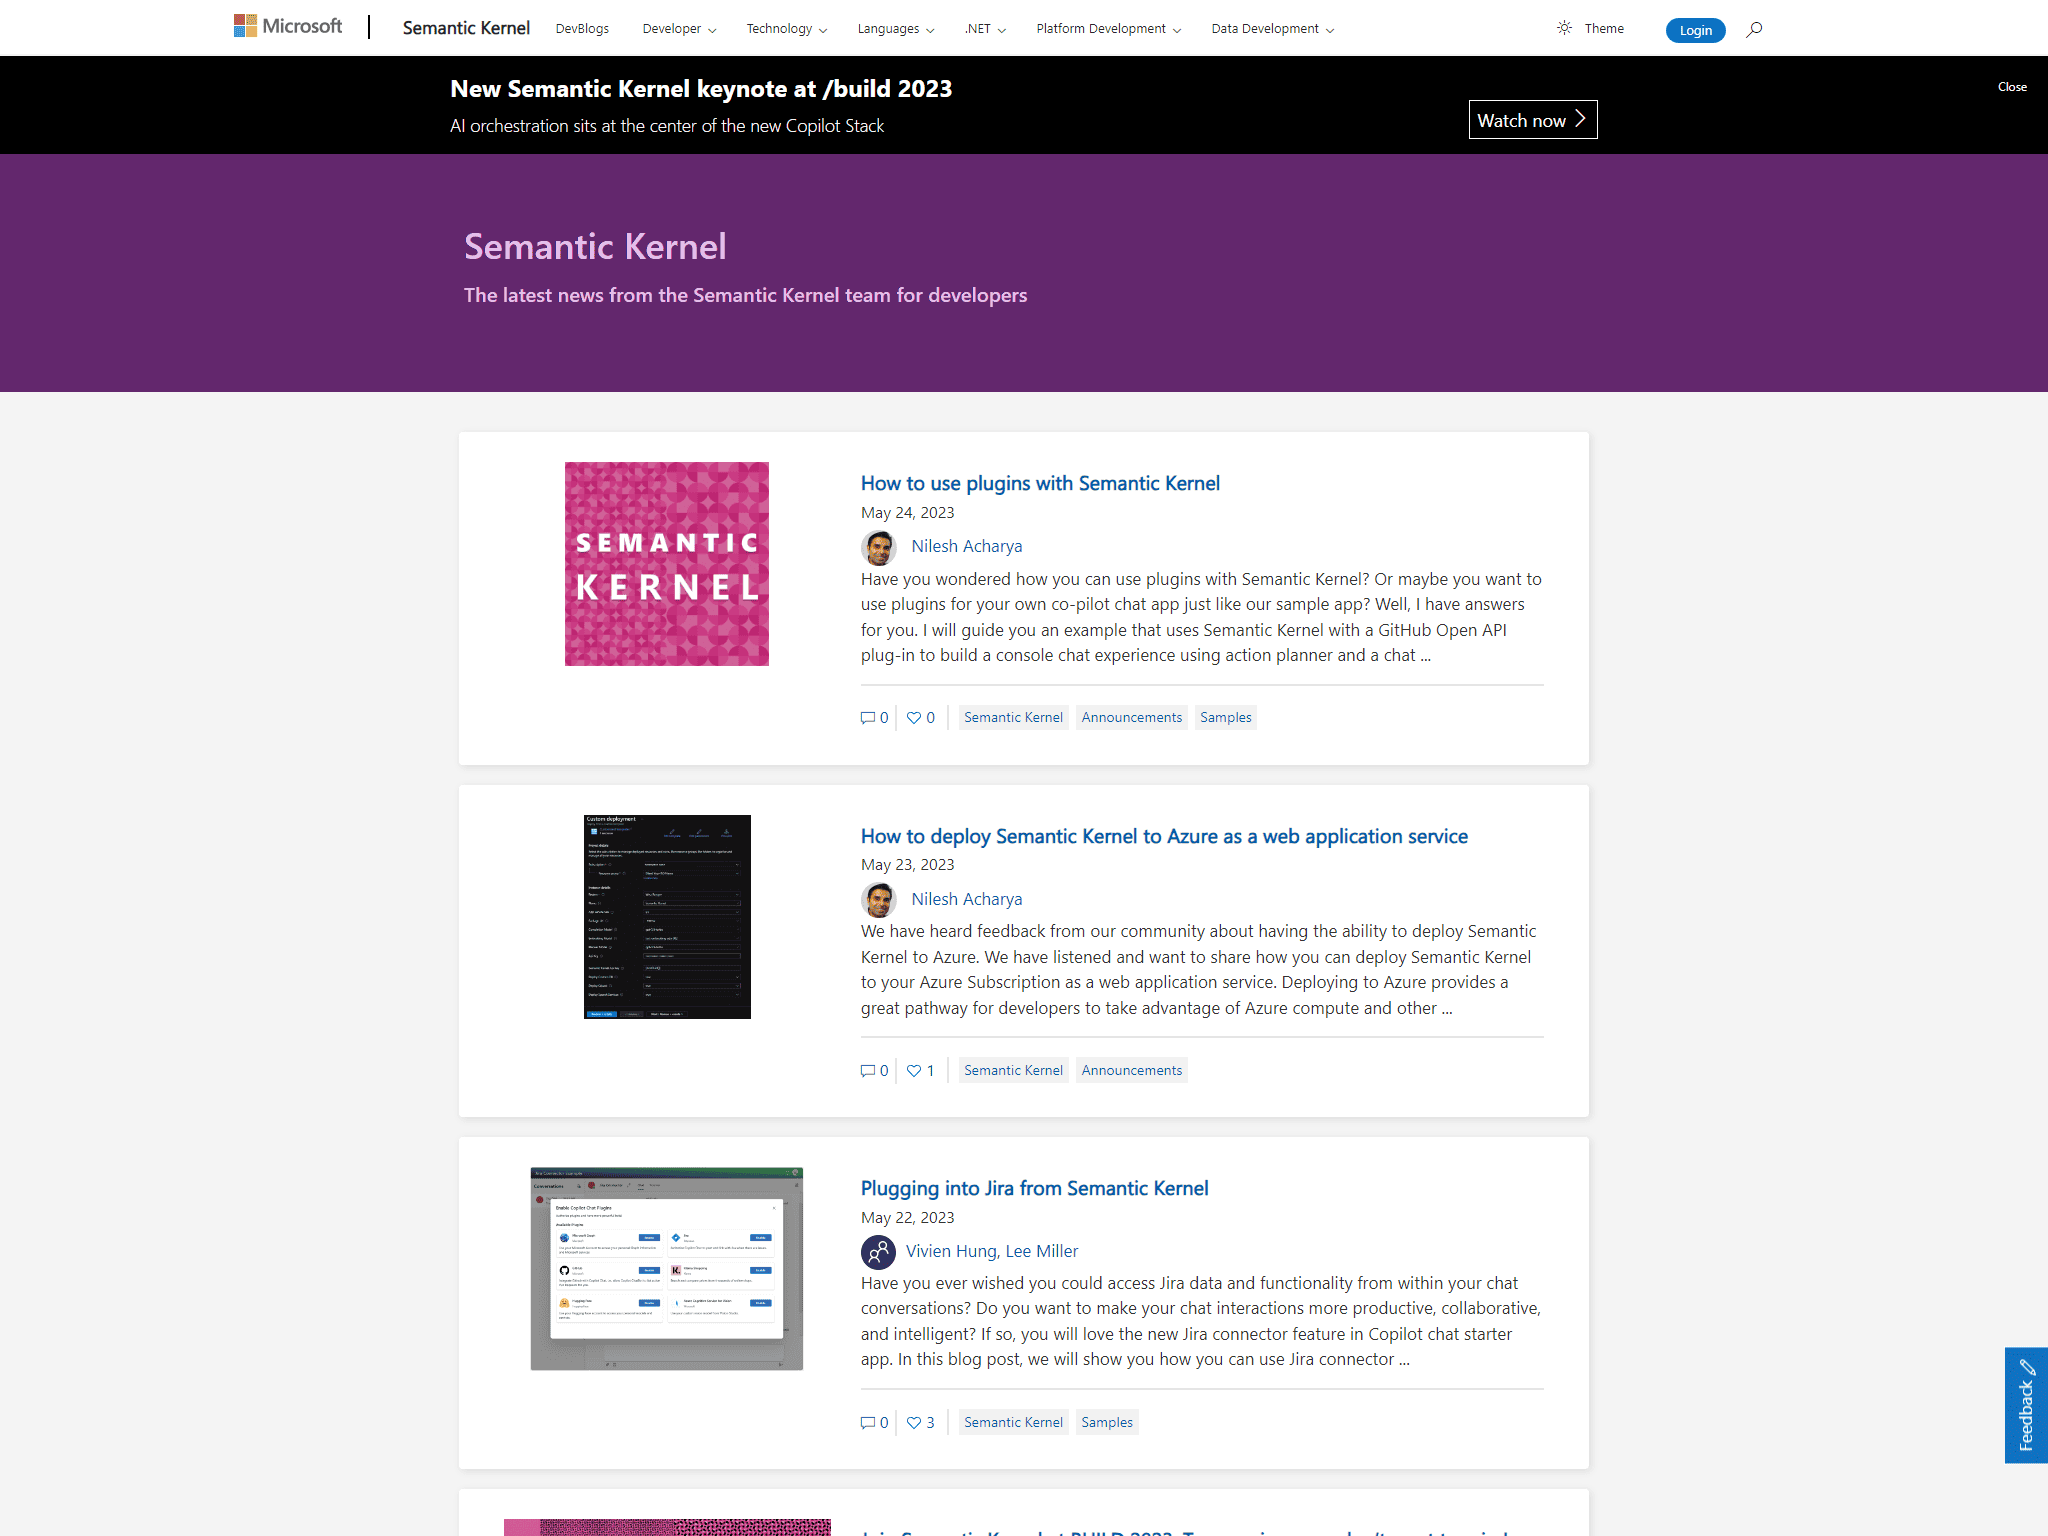The image size is (2048, 1536).
Task: Open 'How to deploy Semantic Kernel to Azure' post
Action: (1164, 837)
